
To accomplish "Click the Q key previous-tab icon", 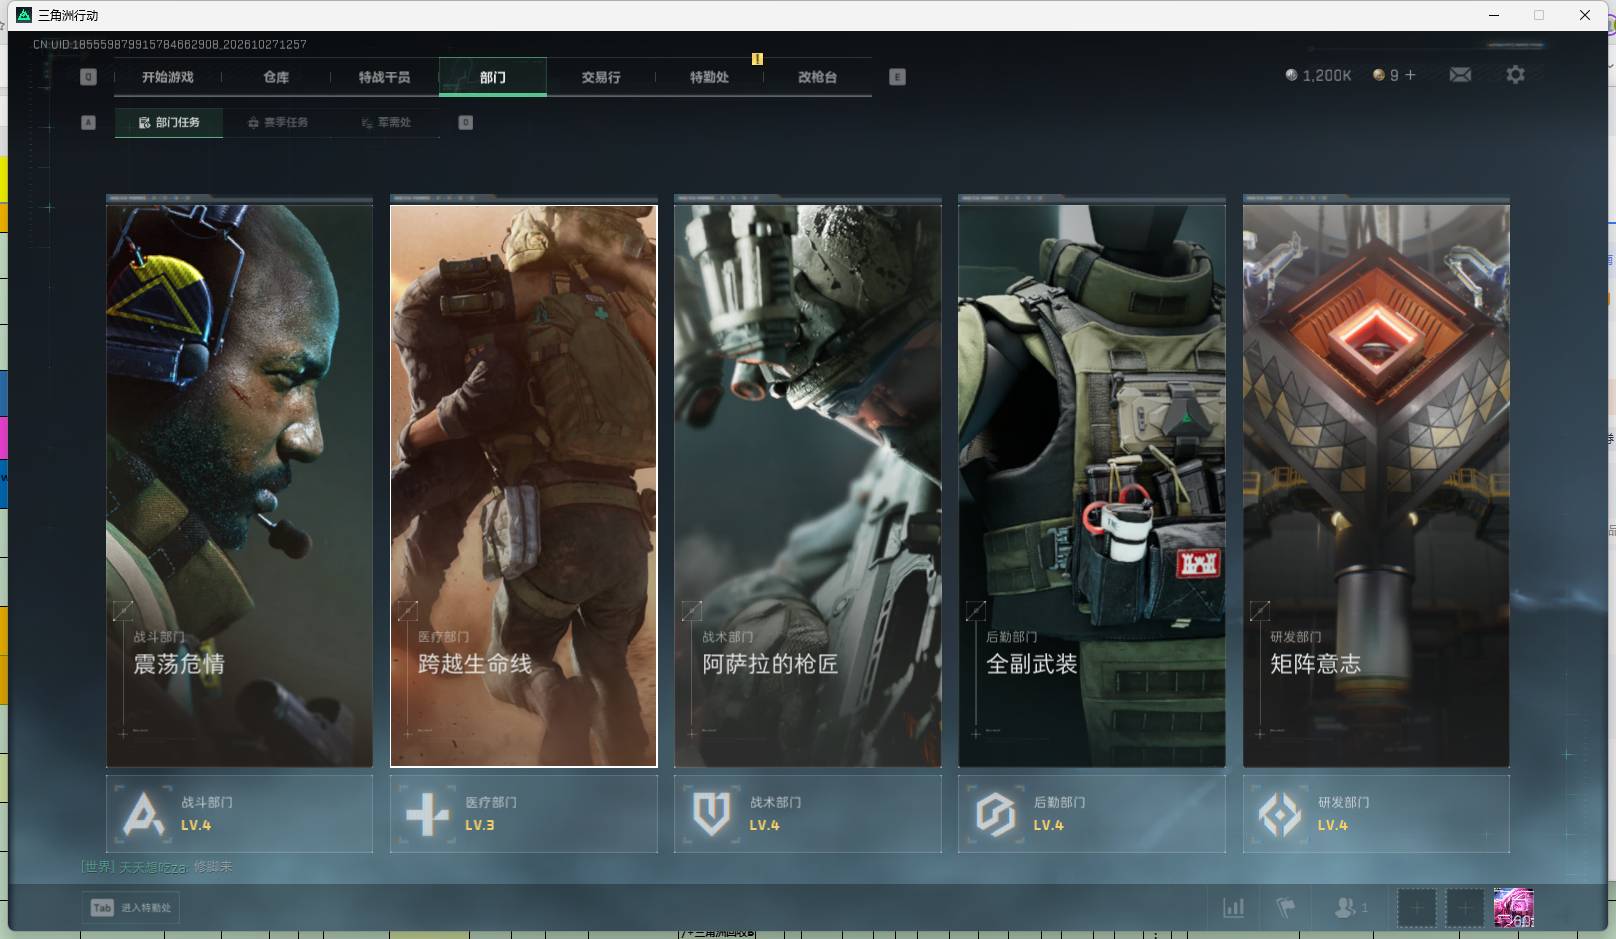I will (x=88, y=77).
